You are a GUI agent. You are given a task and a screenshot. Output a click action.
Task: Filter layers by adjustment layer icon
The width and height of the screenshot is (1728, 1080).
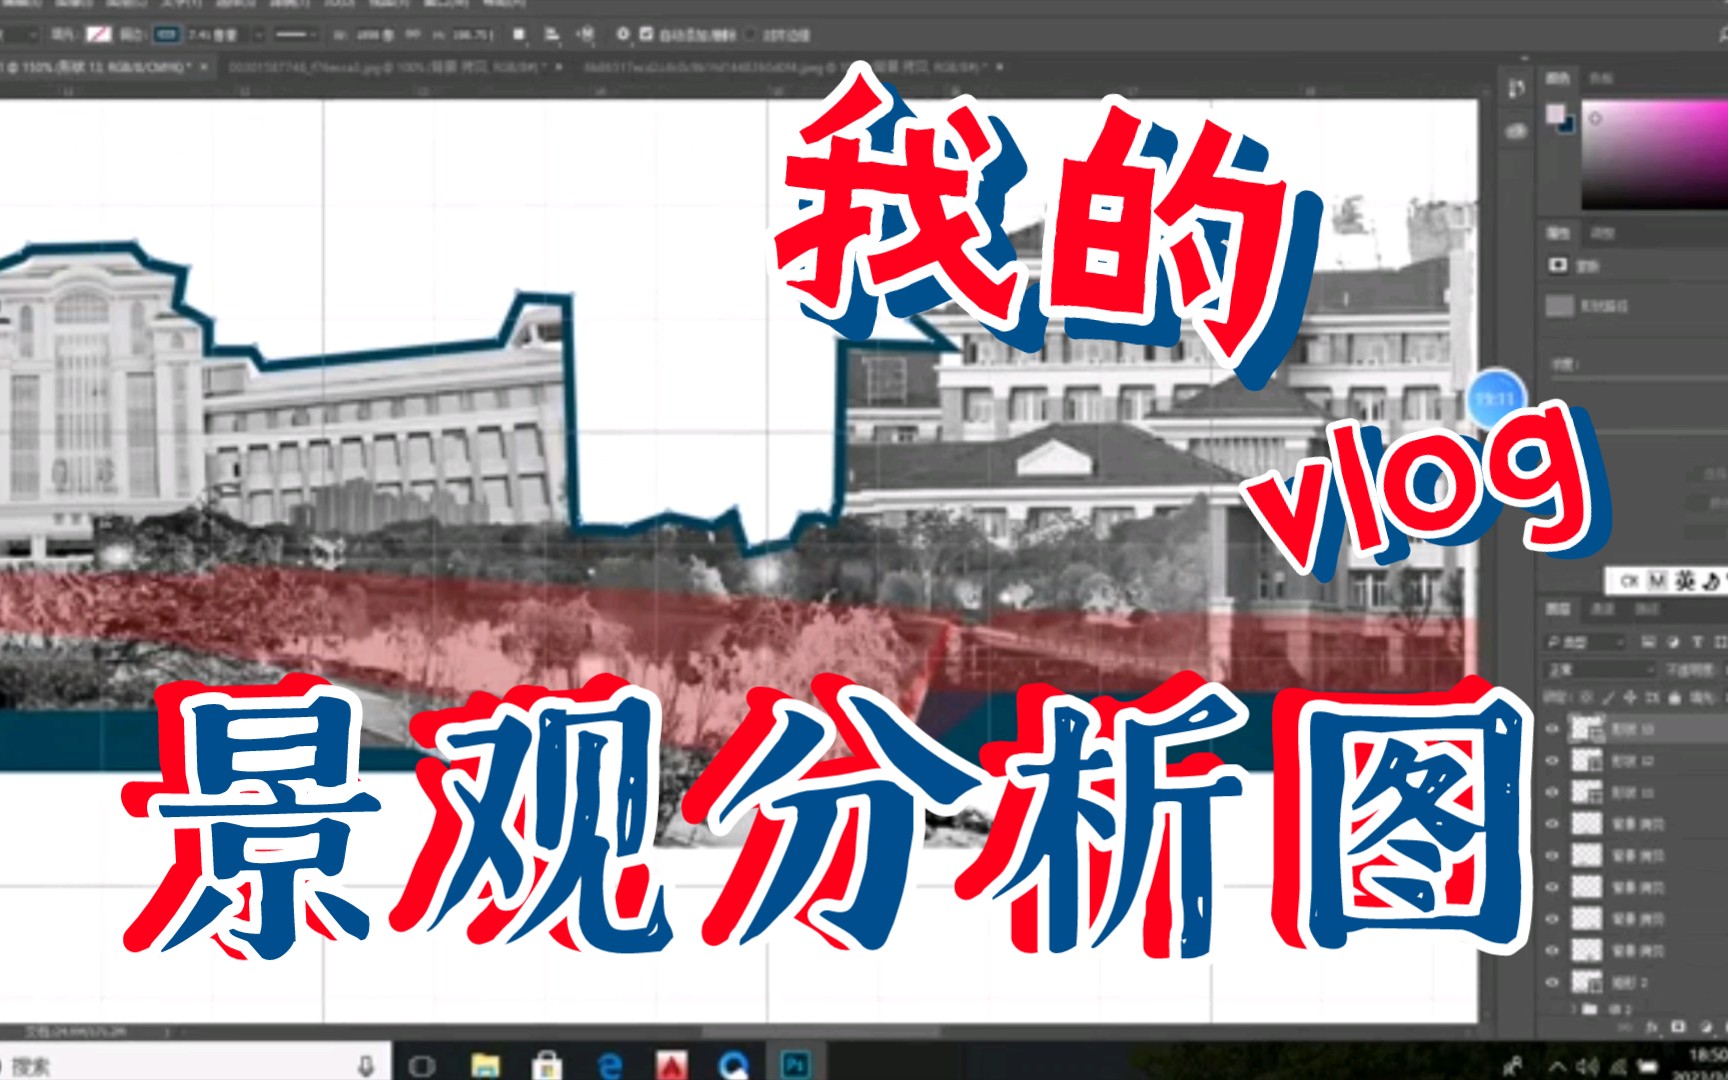pos(1673,642)
